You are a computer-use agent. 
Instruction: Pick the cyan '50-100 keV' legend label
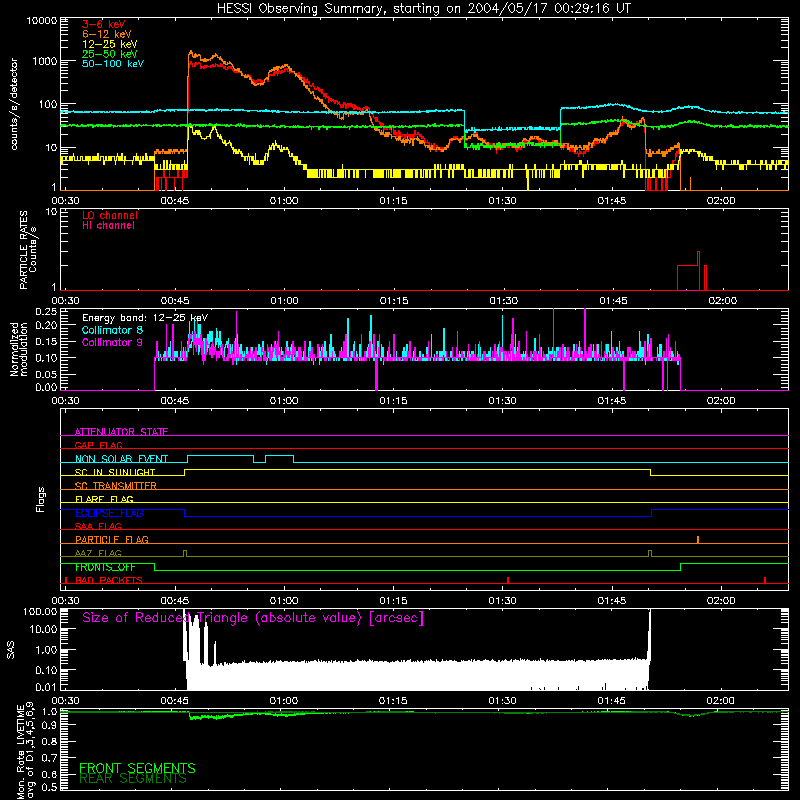pyautogui.click(x=113, y=64)
